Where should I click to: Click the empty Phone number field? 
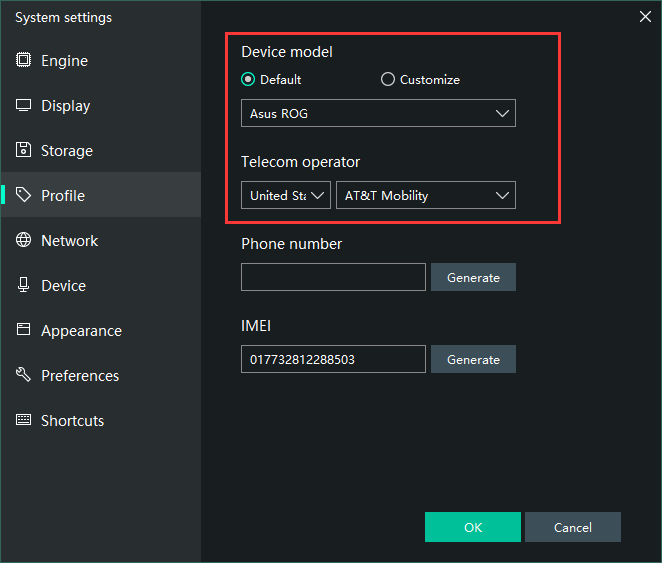click(x=333, y=277)
